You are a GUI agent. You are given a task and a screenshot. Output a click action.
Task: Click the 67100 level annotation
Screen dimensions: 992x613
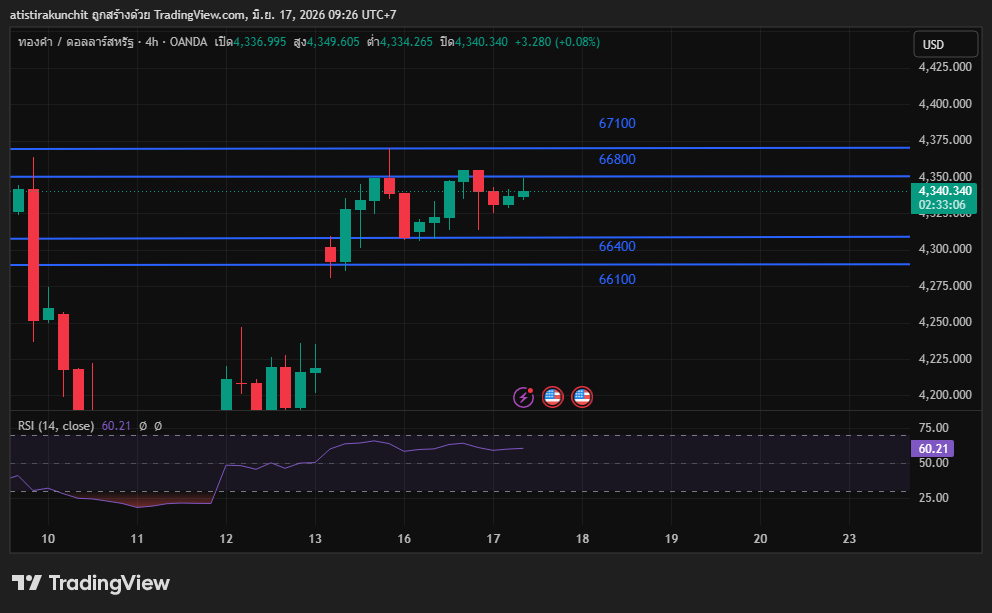pos(617,123)
